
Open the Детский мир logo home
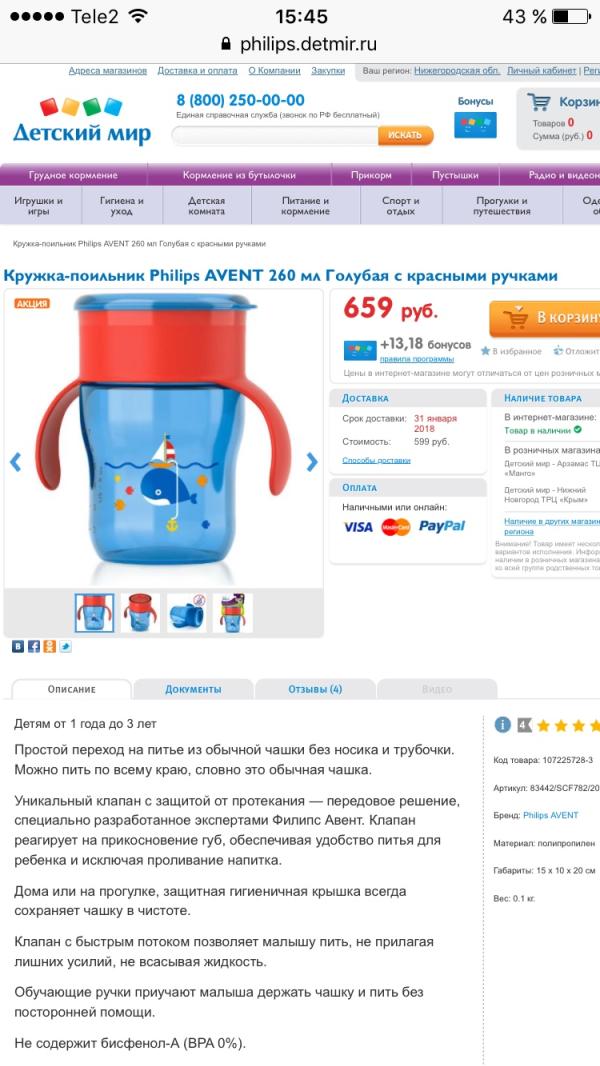(82, 122)
